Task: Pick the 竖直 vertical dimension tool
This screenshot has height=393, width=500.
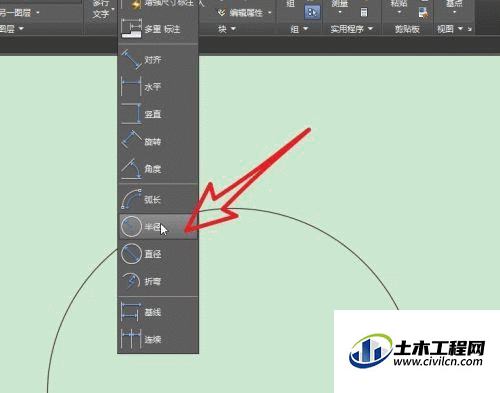Action: (158, 114)
